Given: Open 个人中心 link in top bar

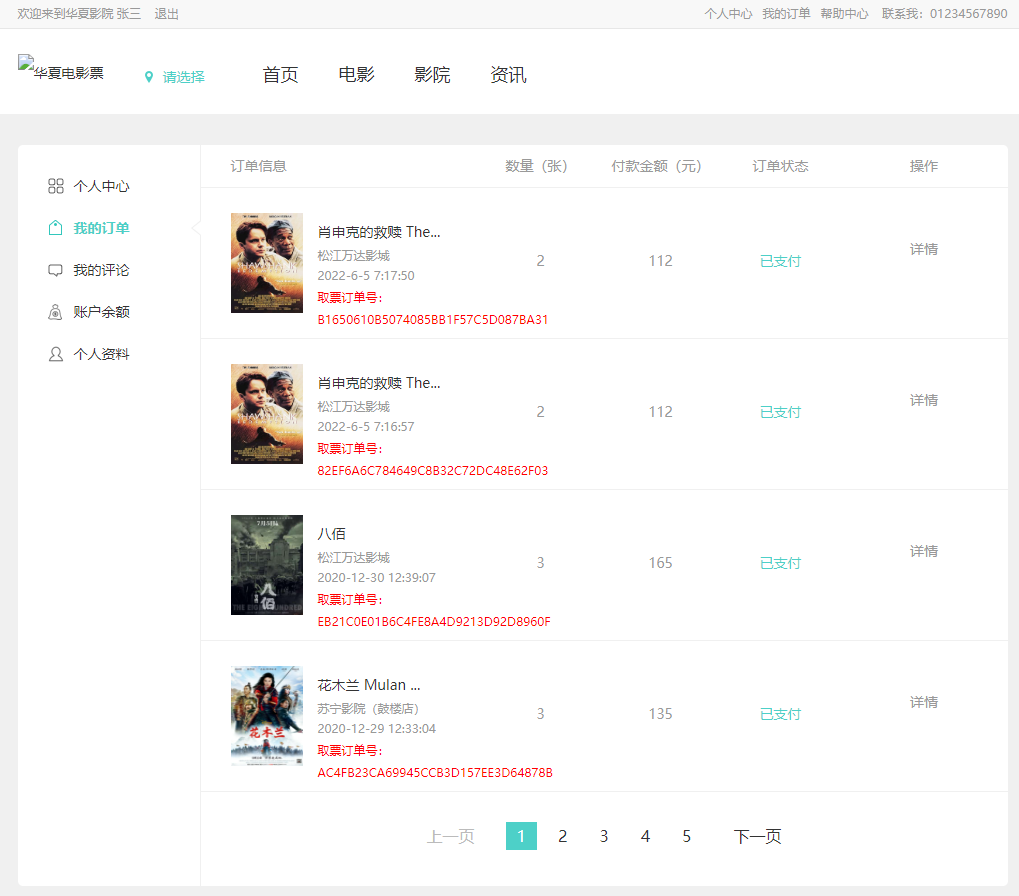Looking at the screenshot, I should [x=728, y=14].
